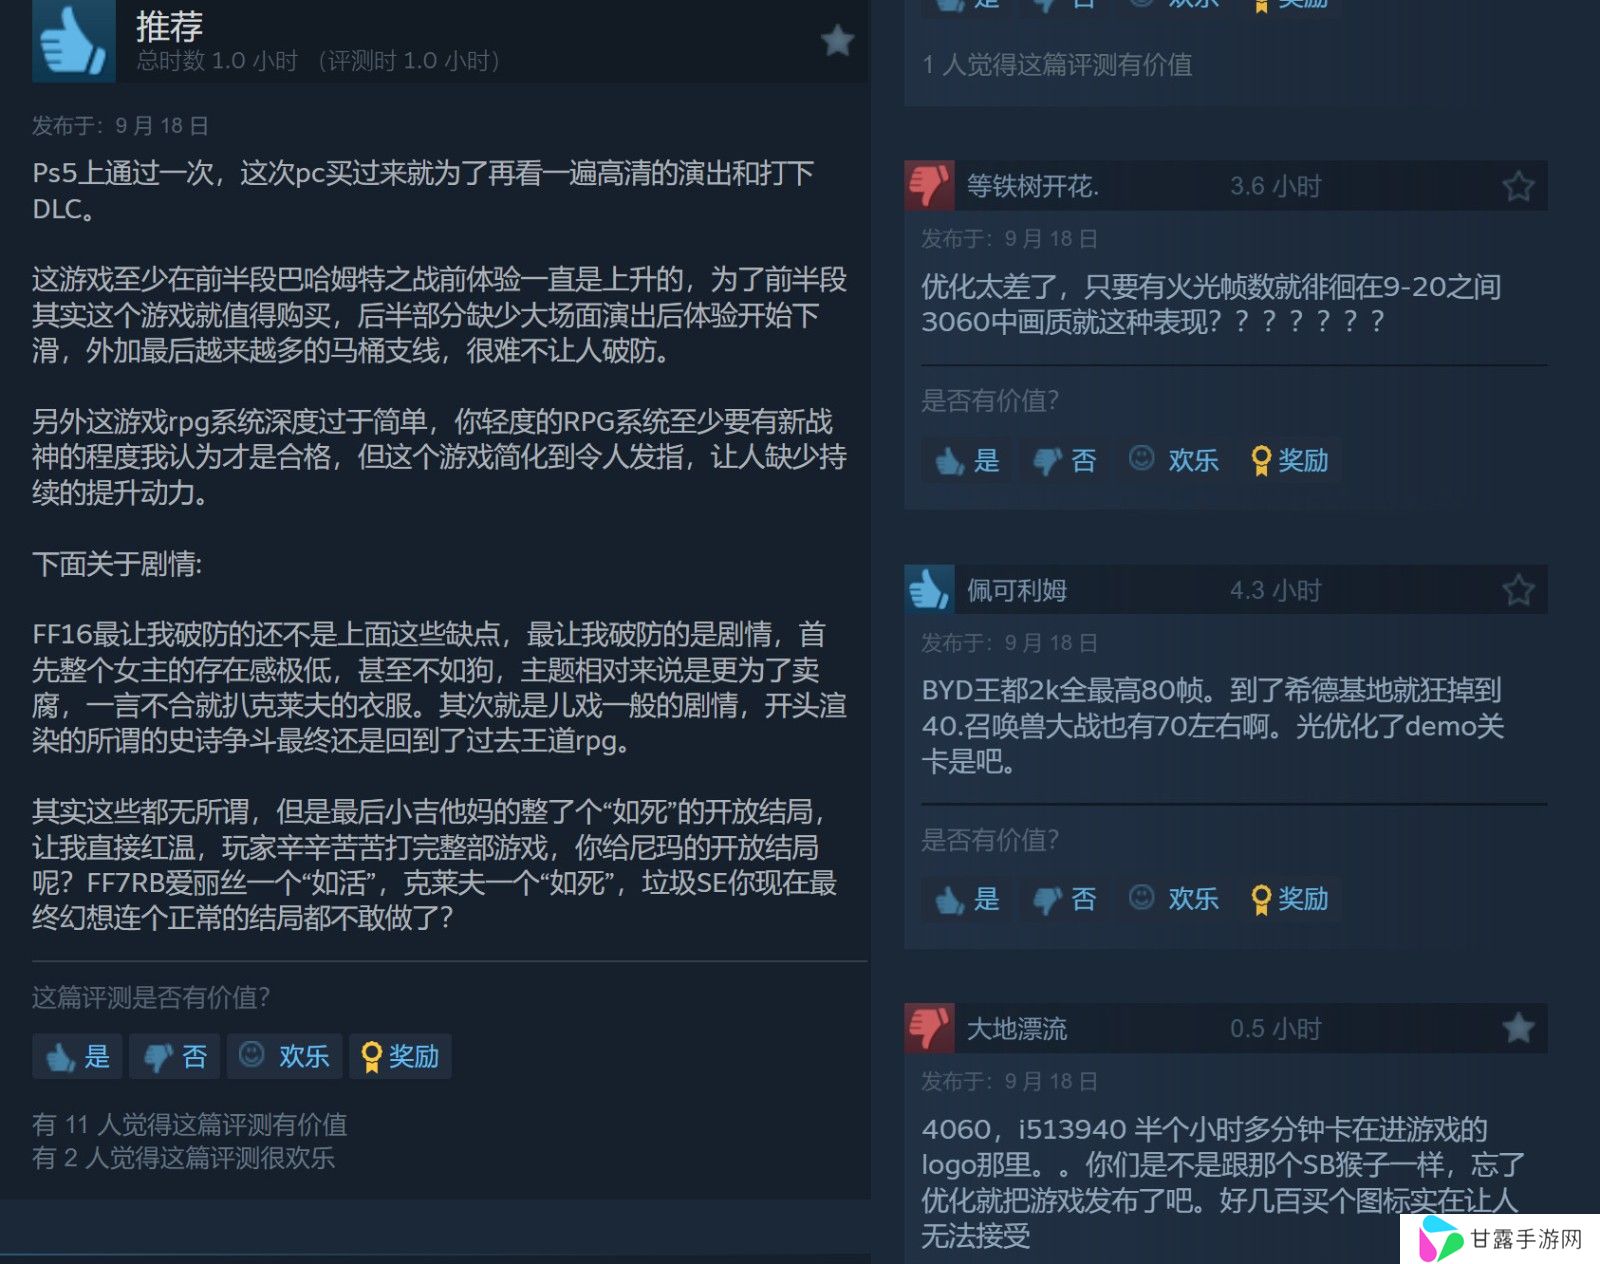Toggle the star icon on 等铁树开花. review
Image resolution: width=1600 pixels, height=1264 pixels.
tap(1518, 186)
